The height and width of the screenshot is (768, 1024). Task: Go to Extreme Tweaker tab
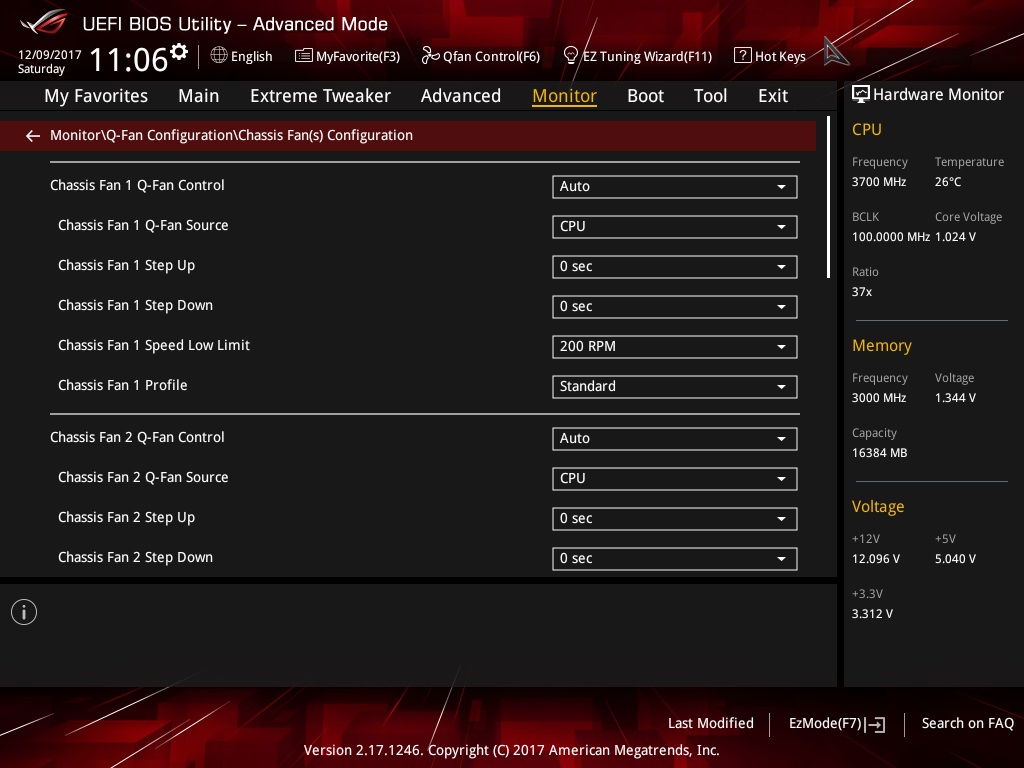pyautogui.click(x=320, y=96)
